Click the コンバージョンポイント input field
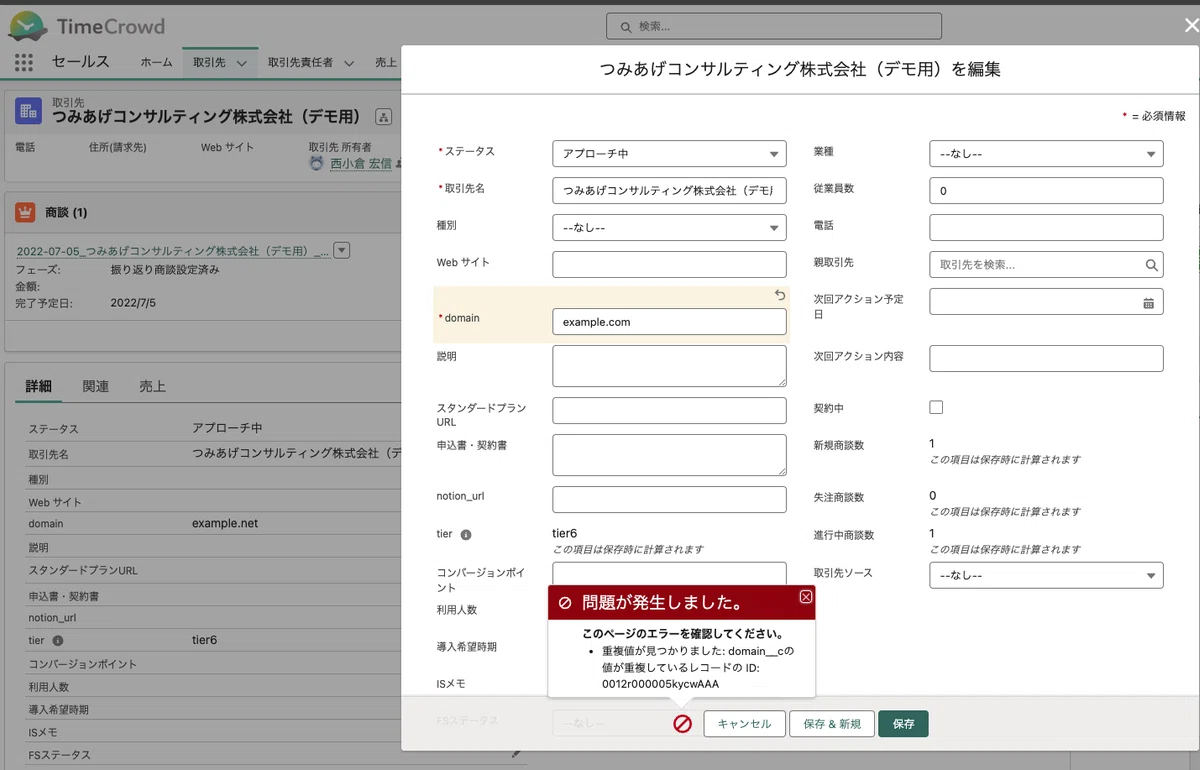The width and height of the screenshot is (1200, 770). 669,573
